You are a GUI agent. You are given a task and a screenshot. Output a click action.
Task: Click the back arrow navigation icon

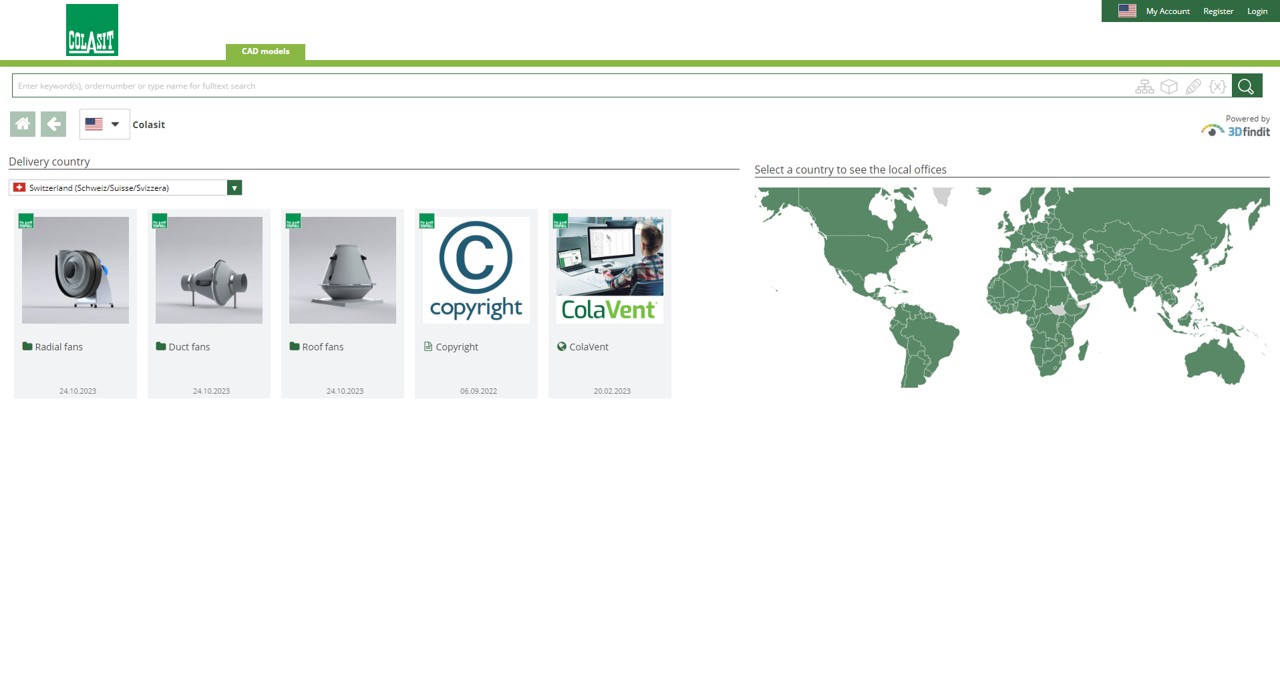coord(53,123)
